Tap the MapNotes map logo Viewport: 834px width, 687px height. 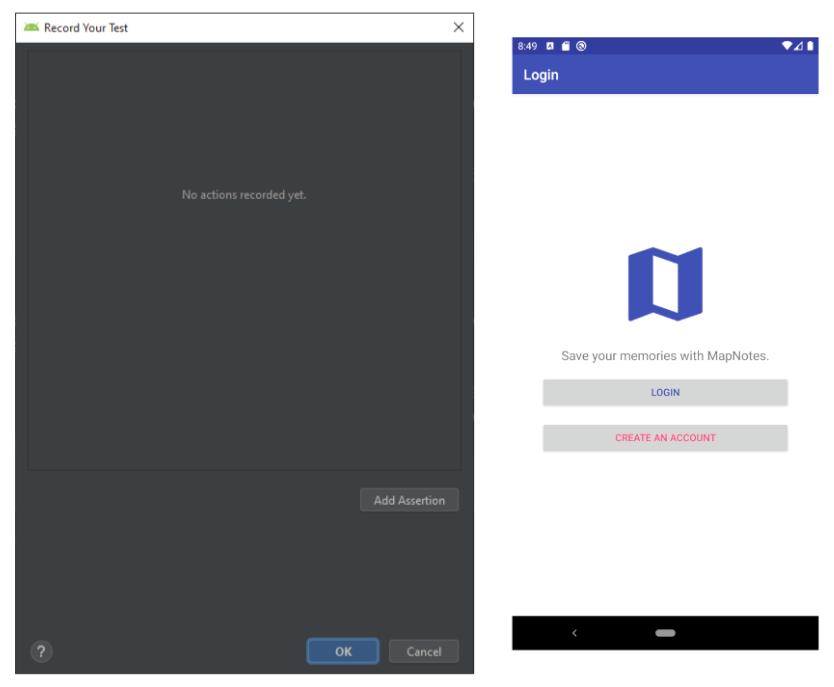pos(665,284)
